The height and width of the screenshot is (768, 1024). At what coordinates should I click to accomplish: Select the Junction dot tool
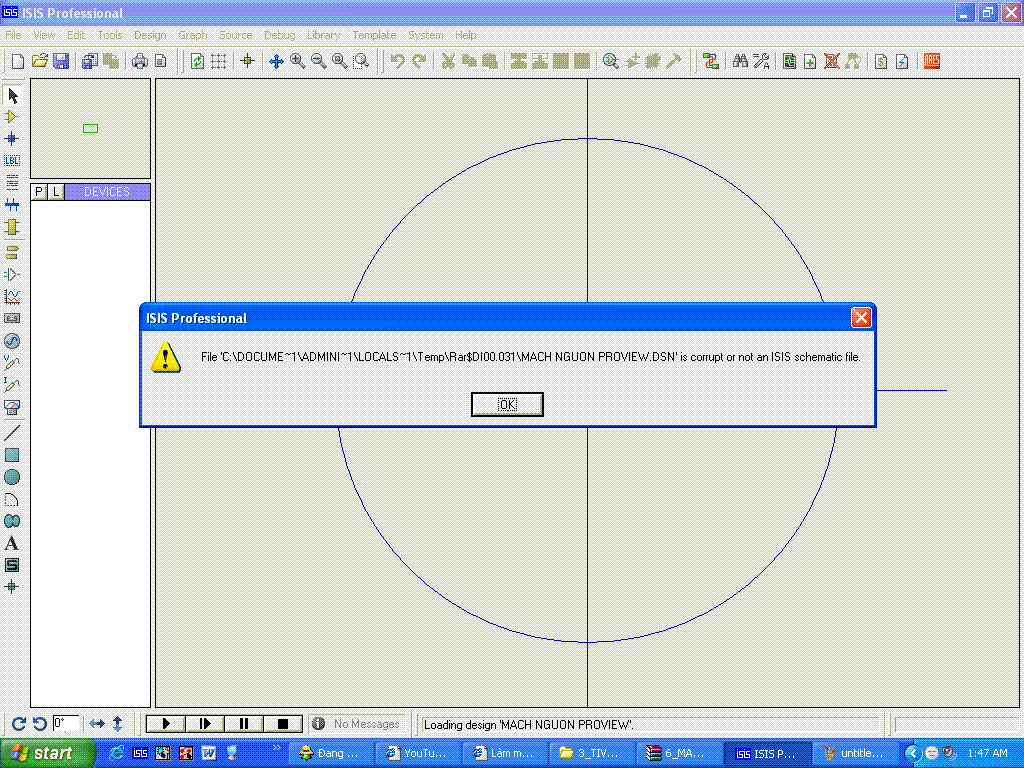click(x=12, y=138)
